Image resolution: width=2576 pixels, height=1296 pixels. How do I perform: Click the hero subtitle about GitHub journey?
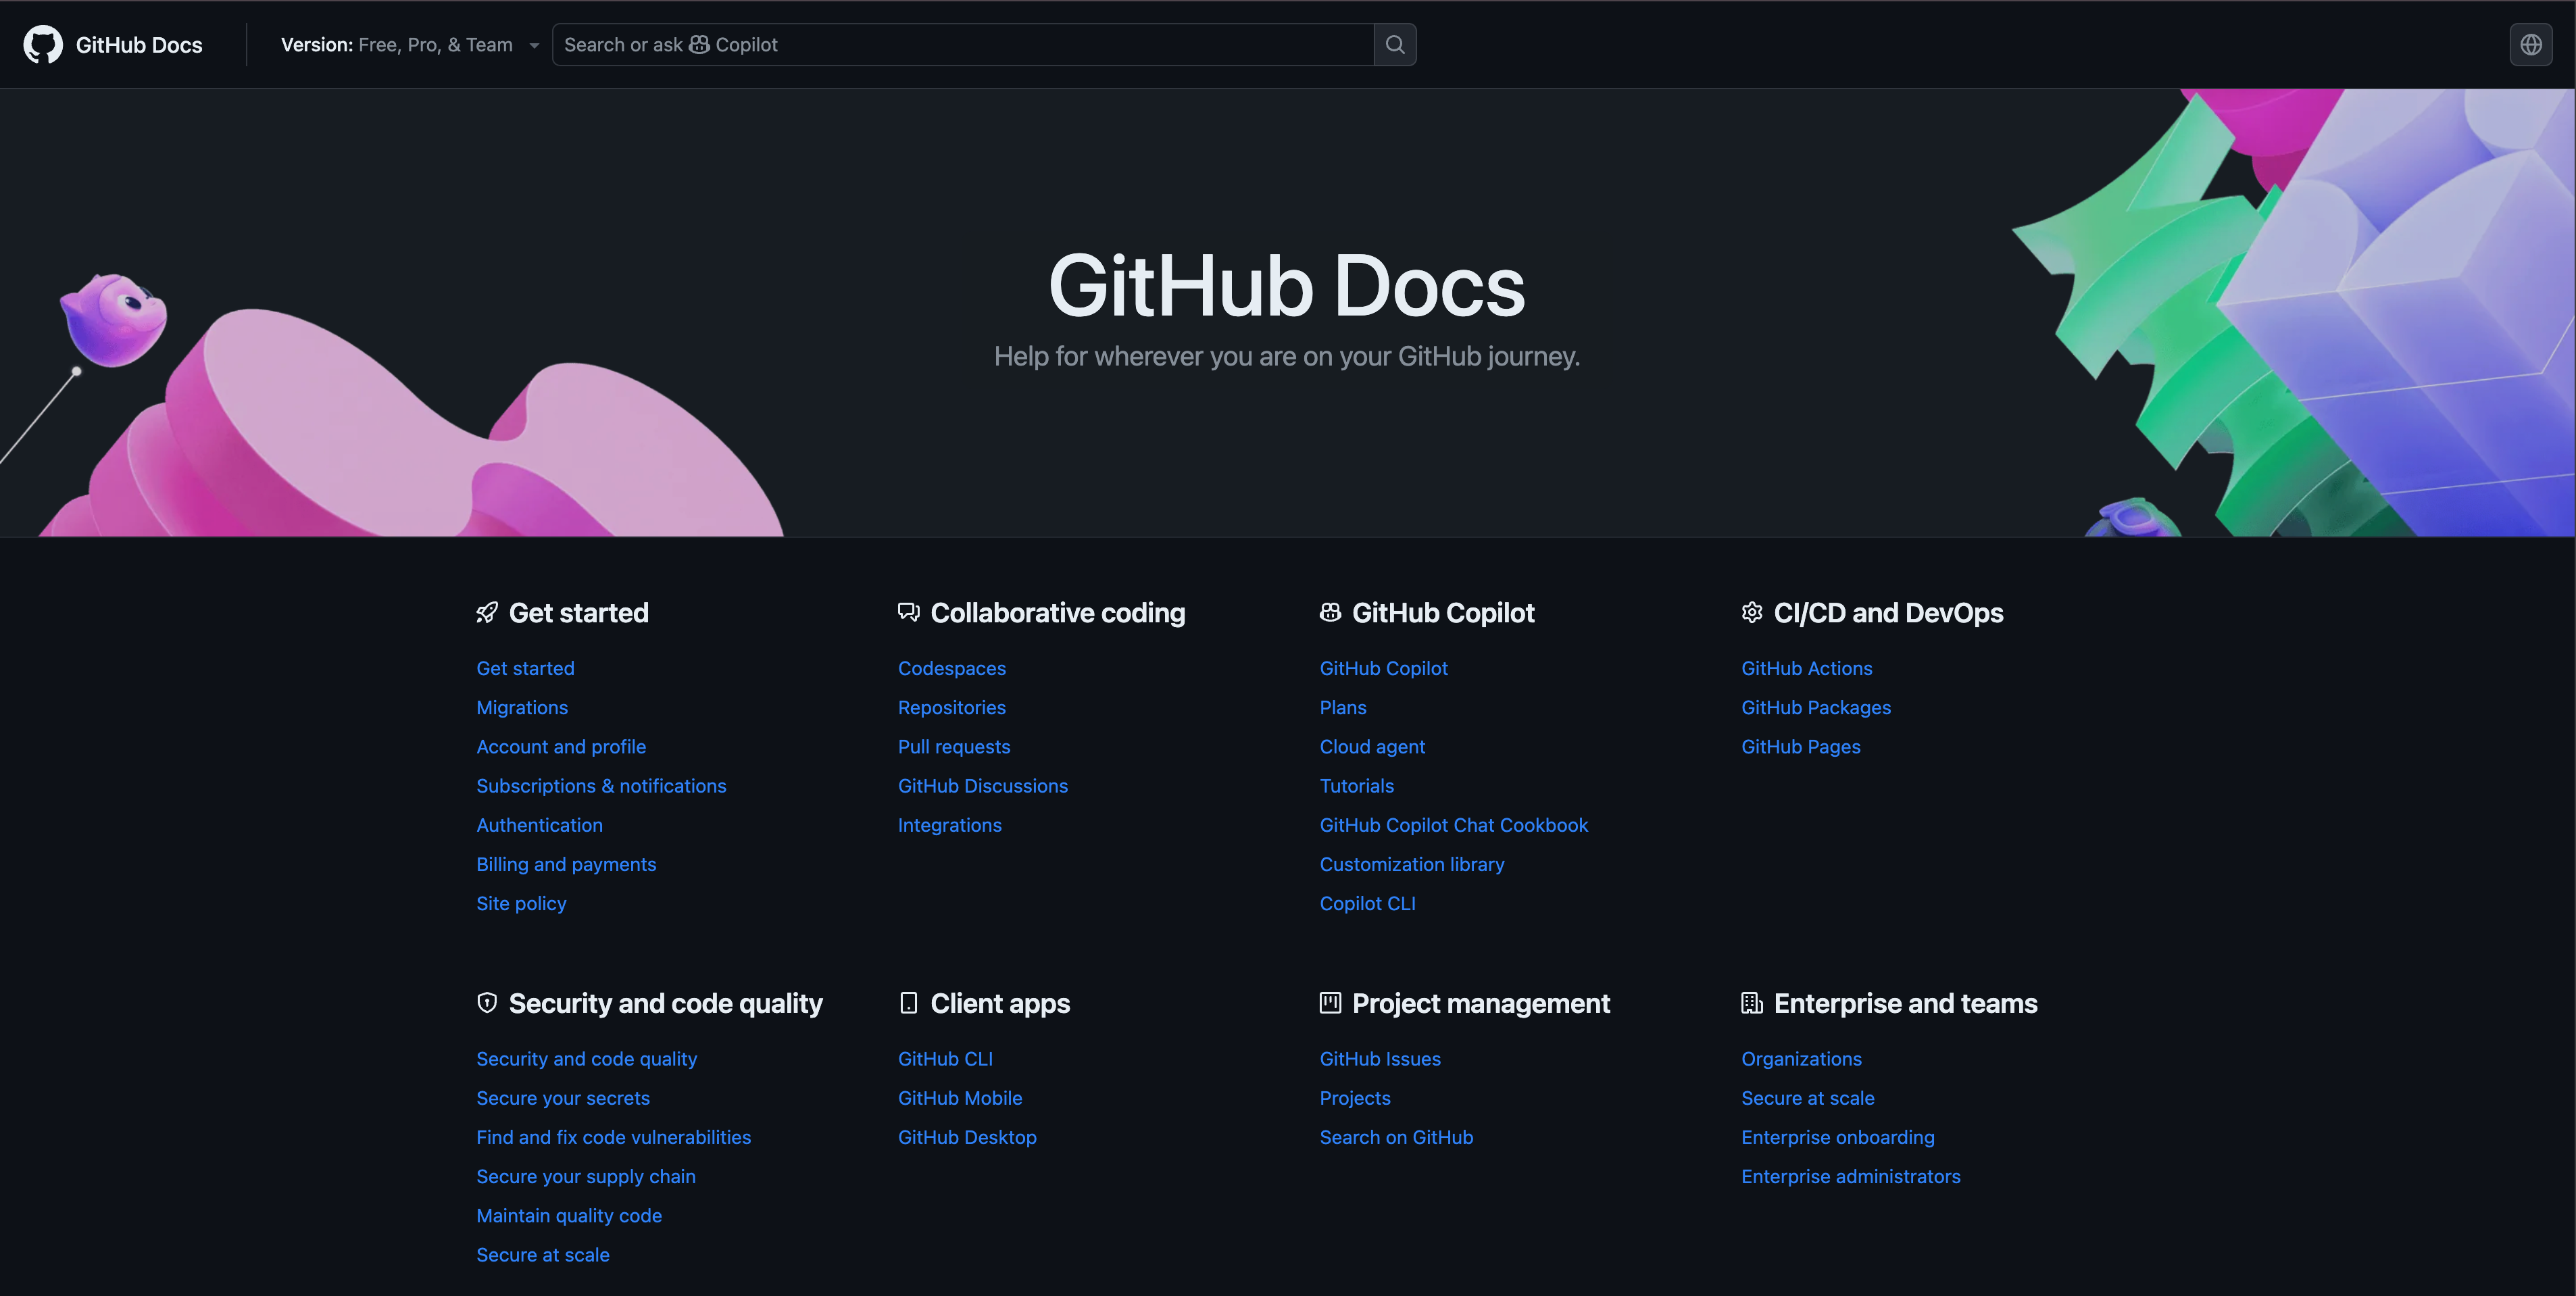(1287, 356)
